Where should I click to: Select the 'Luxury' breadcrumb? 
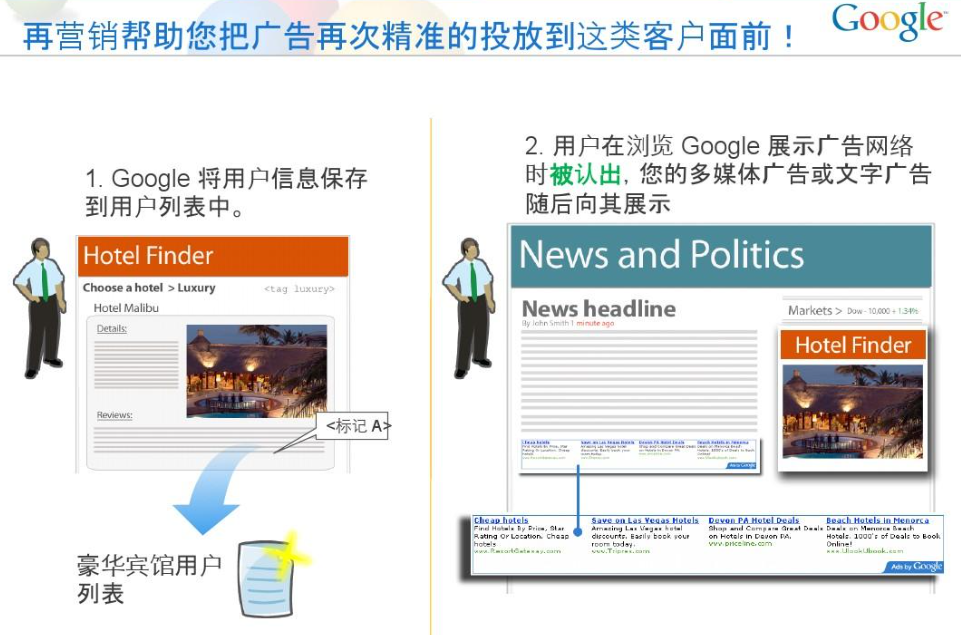pyautogui.click(x=196, y=287)
